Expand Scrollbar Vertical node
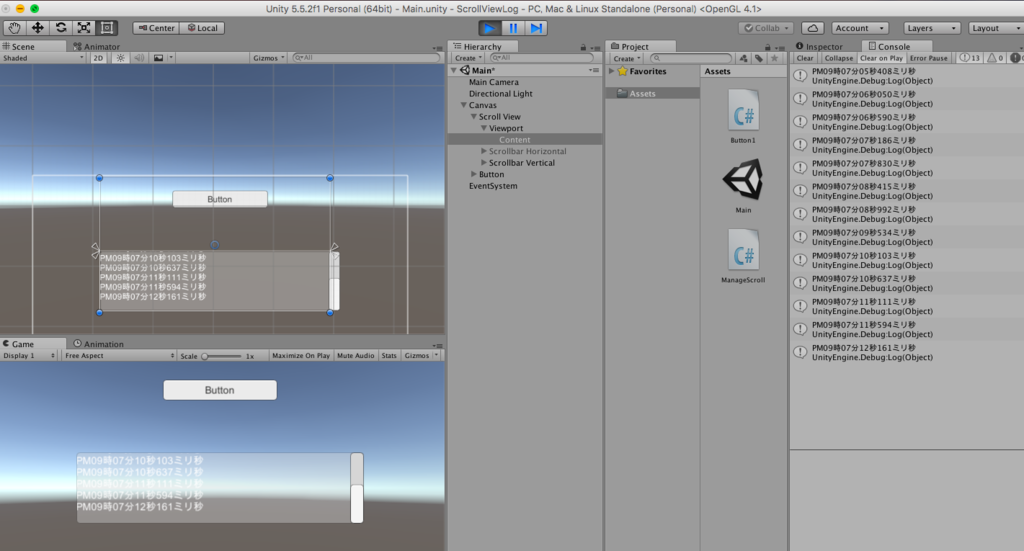The image size is (1024, 551). [x=484, y=163]
